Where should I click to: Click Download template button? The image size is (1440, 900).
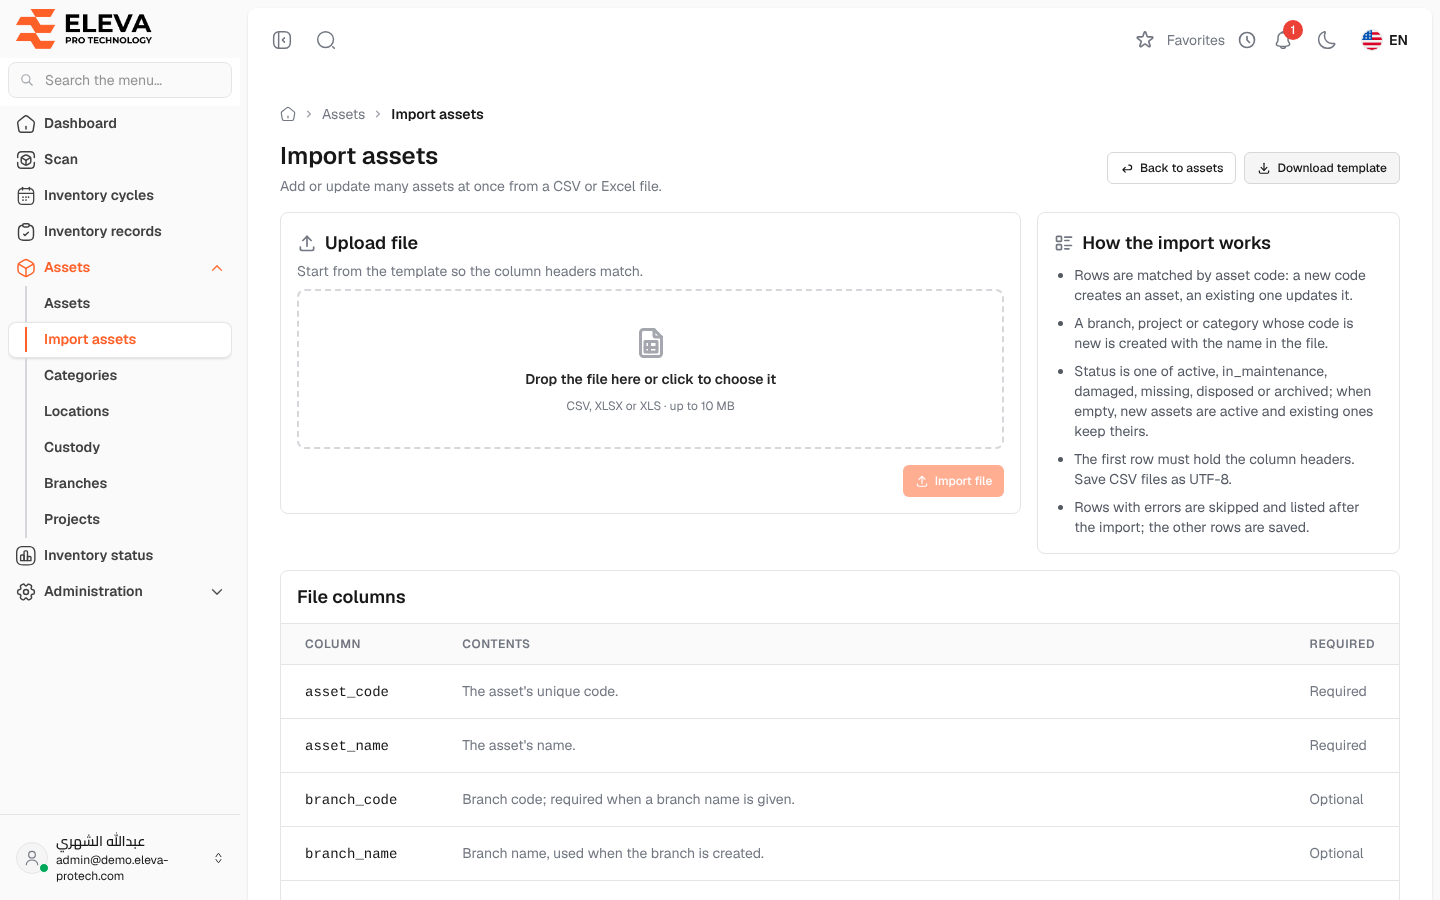coord(1321,168)
